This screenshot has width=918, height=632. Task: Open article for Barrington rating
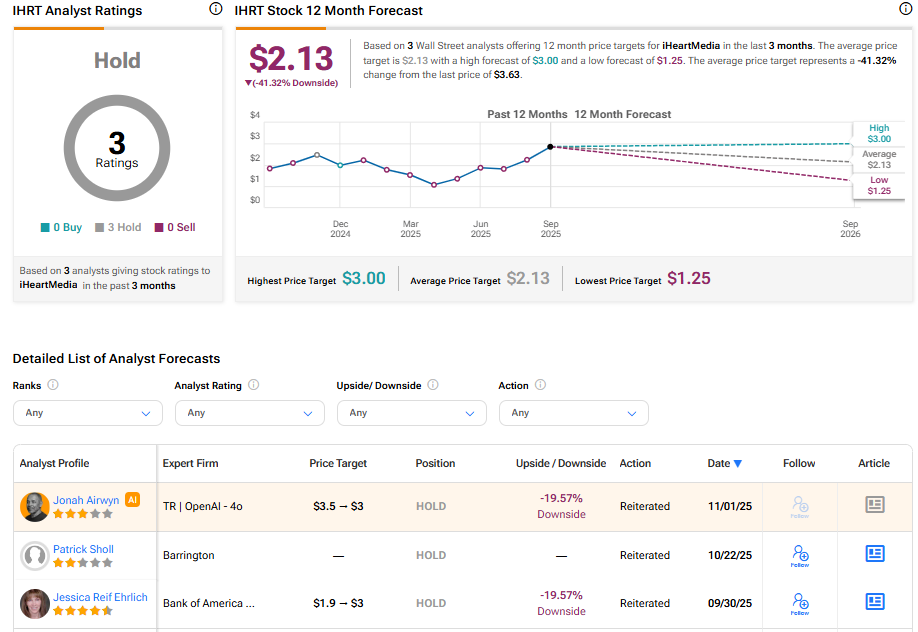point(875,554)
